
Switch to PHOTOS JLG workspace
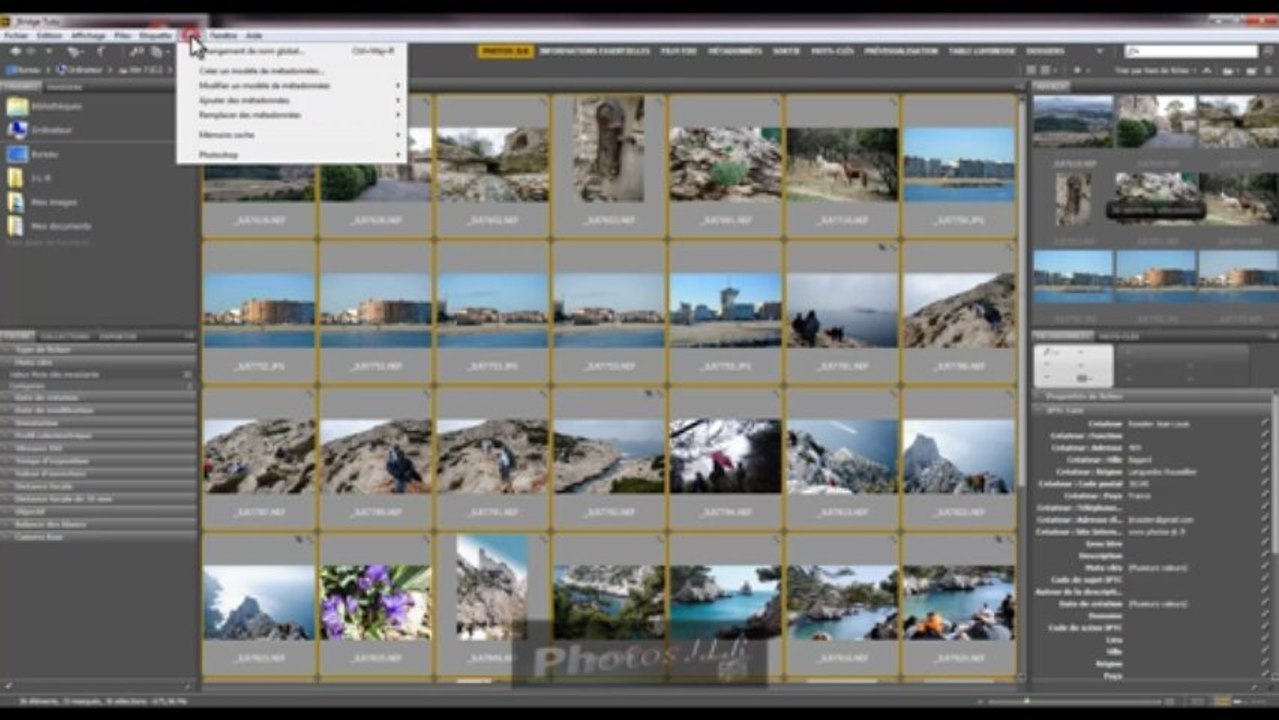505,51
